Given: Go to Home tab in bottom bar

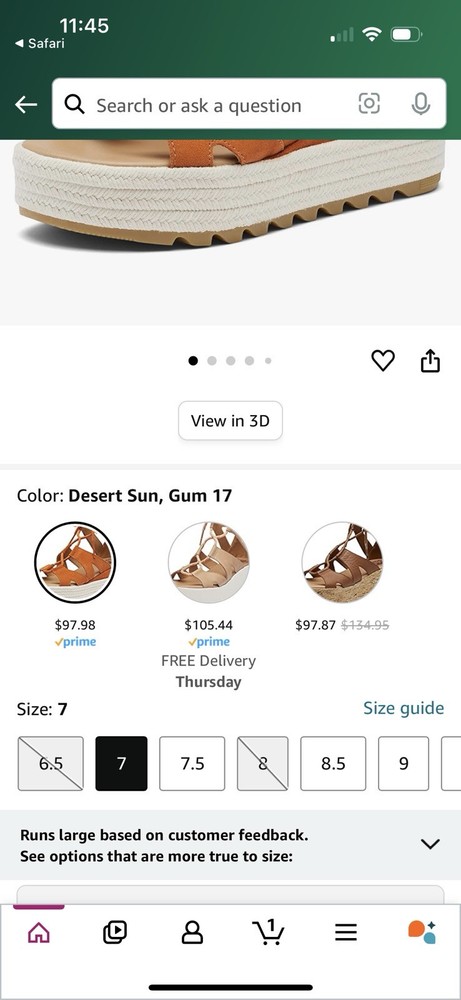Looking at the screenshot, I should tap(39, 933).
